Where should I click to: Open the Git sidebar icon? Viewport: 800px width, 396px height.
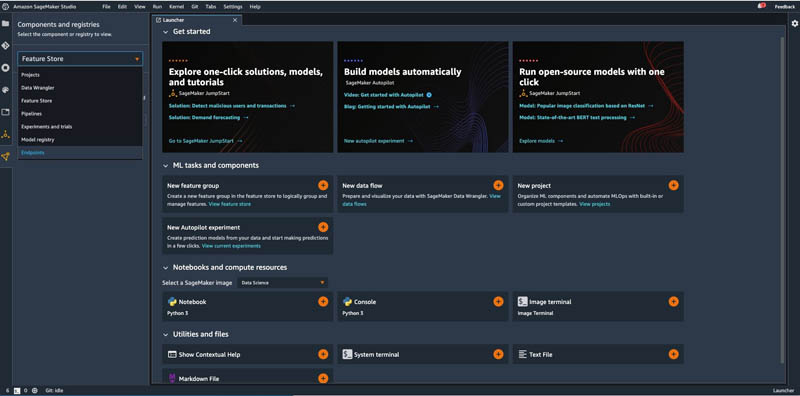pos(6,45)
